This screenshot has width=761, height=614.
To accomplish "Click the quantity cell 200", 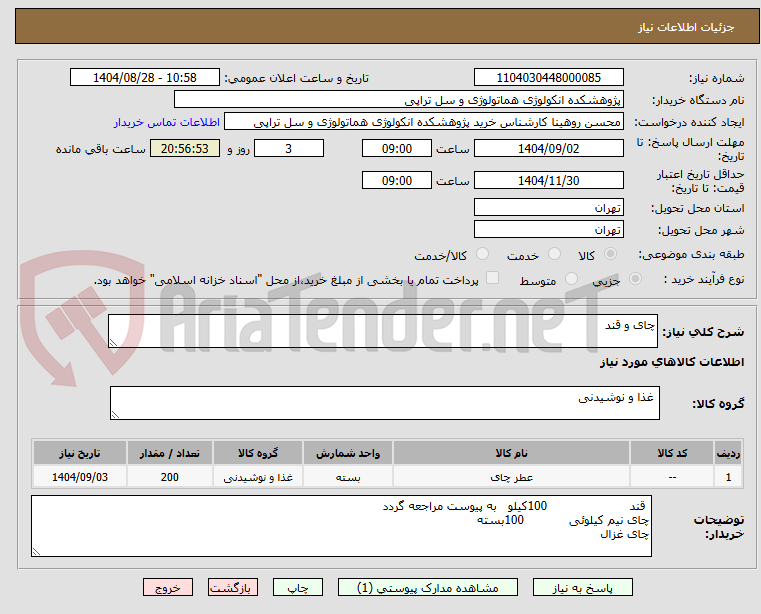I will 170,477.
